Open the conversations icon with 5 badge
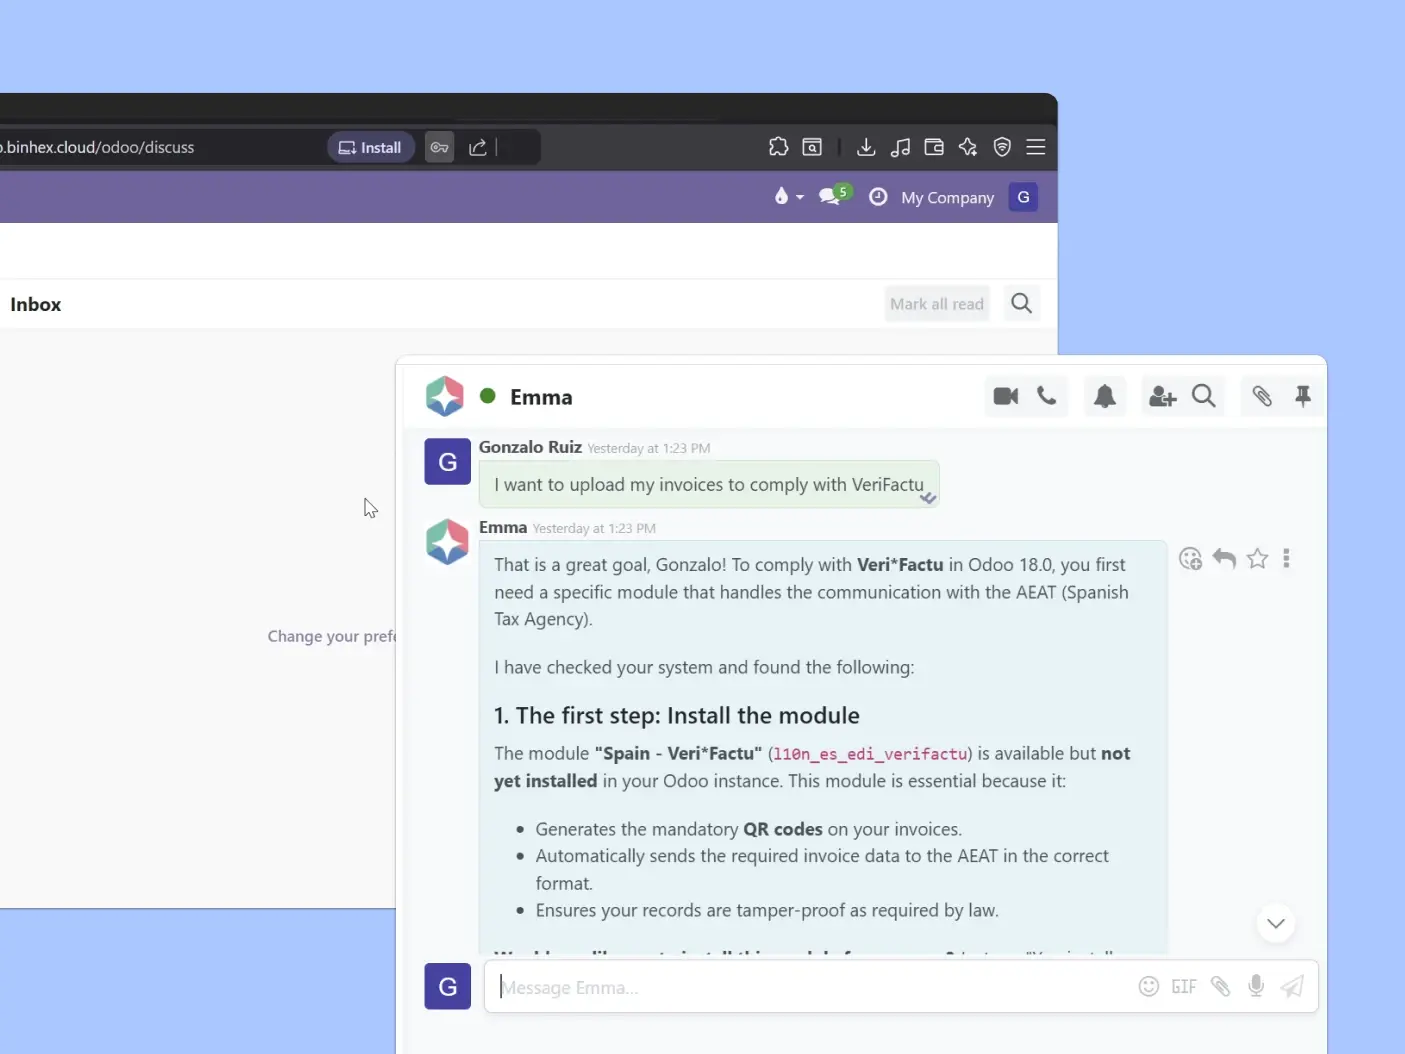Viewport: 1405px width, 1054px height. (x=832, y=196)
